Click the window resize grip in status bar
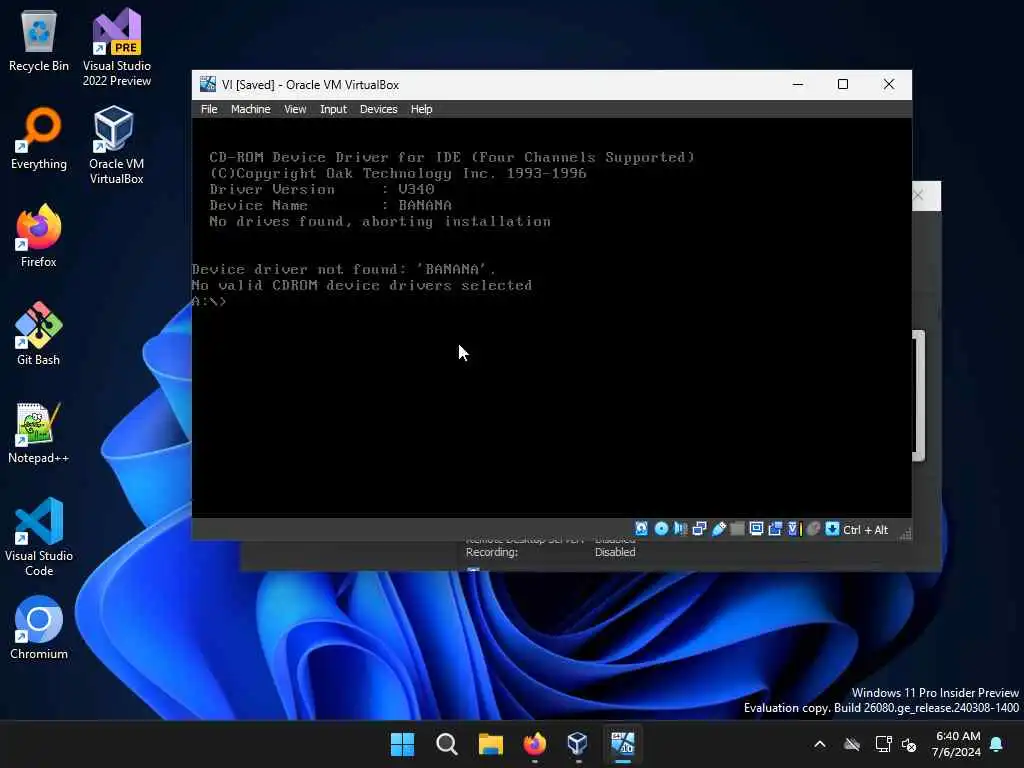 905,534
